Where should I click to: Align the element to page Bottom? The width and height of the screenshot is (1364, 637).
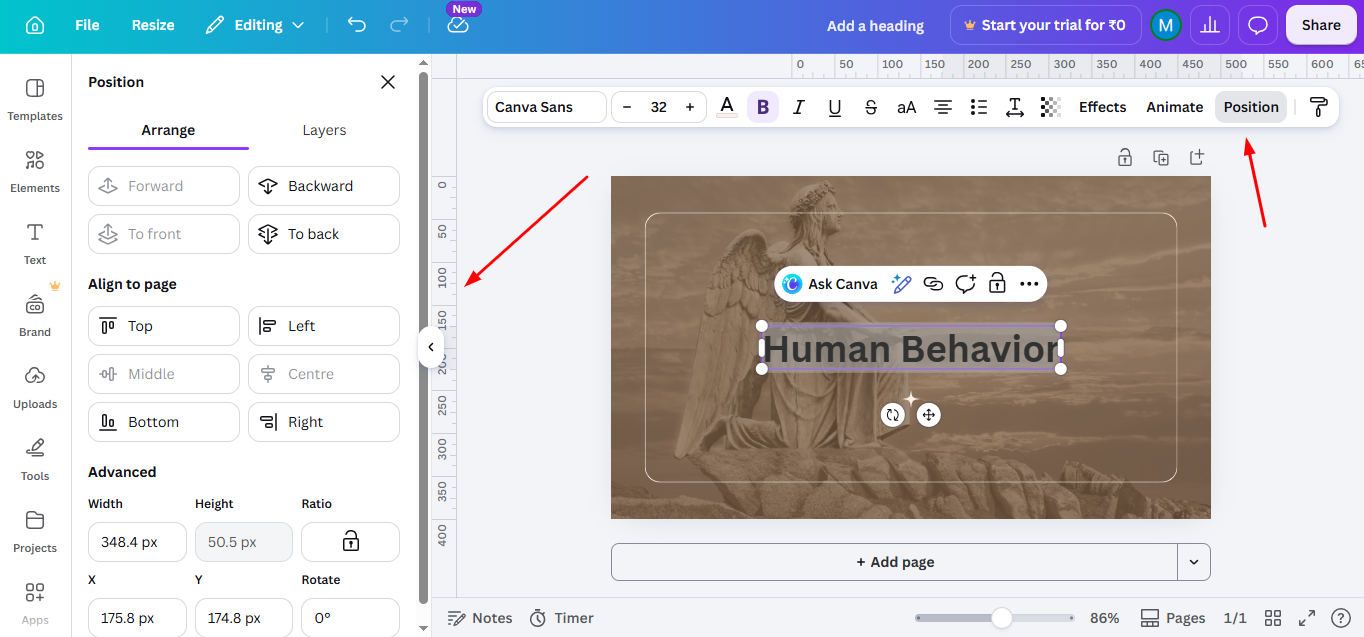164,422
